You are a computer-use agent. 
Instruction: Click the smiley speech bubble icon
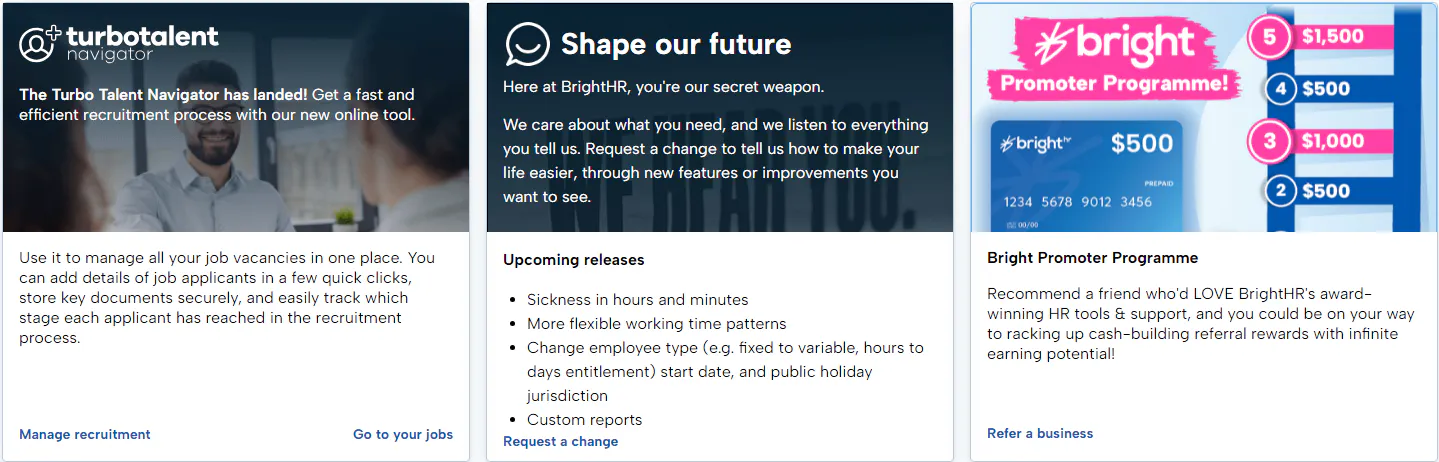click(527, 44)
